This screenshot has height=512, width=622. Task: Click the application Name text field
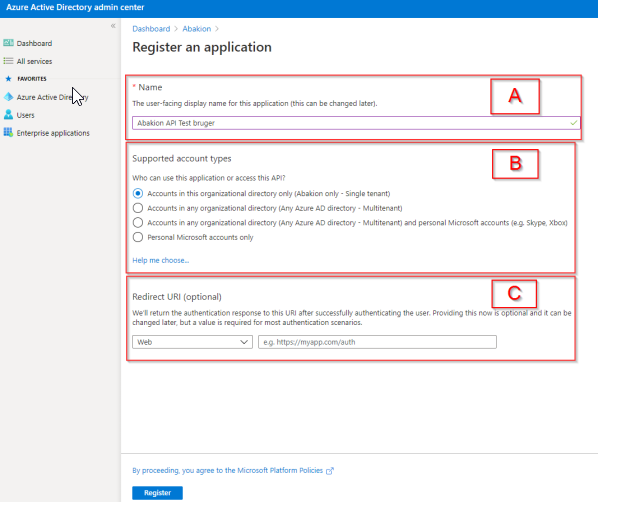coord(350,123)
